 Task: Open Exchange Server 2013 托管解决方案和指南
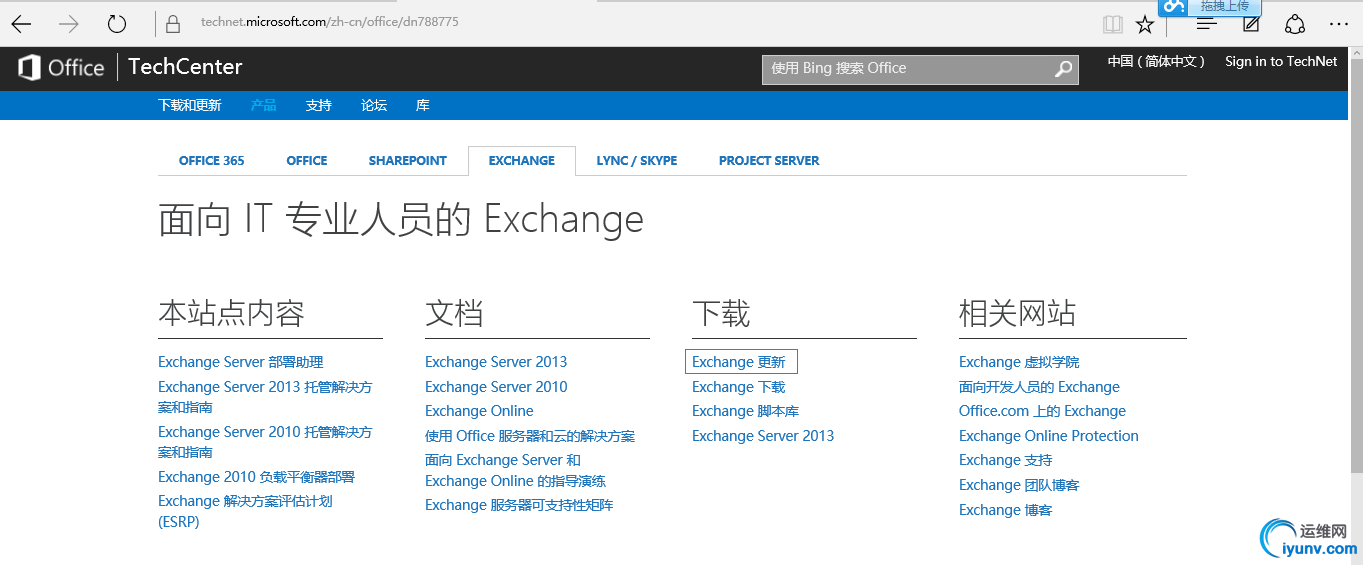pyautogui.click(x=265, y=397)
